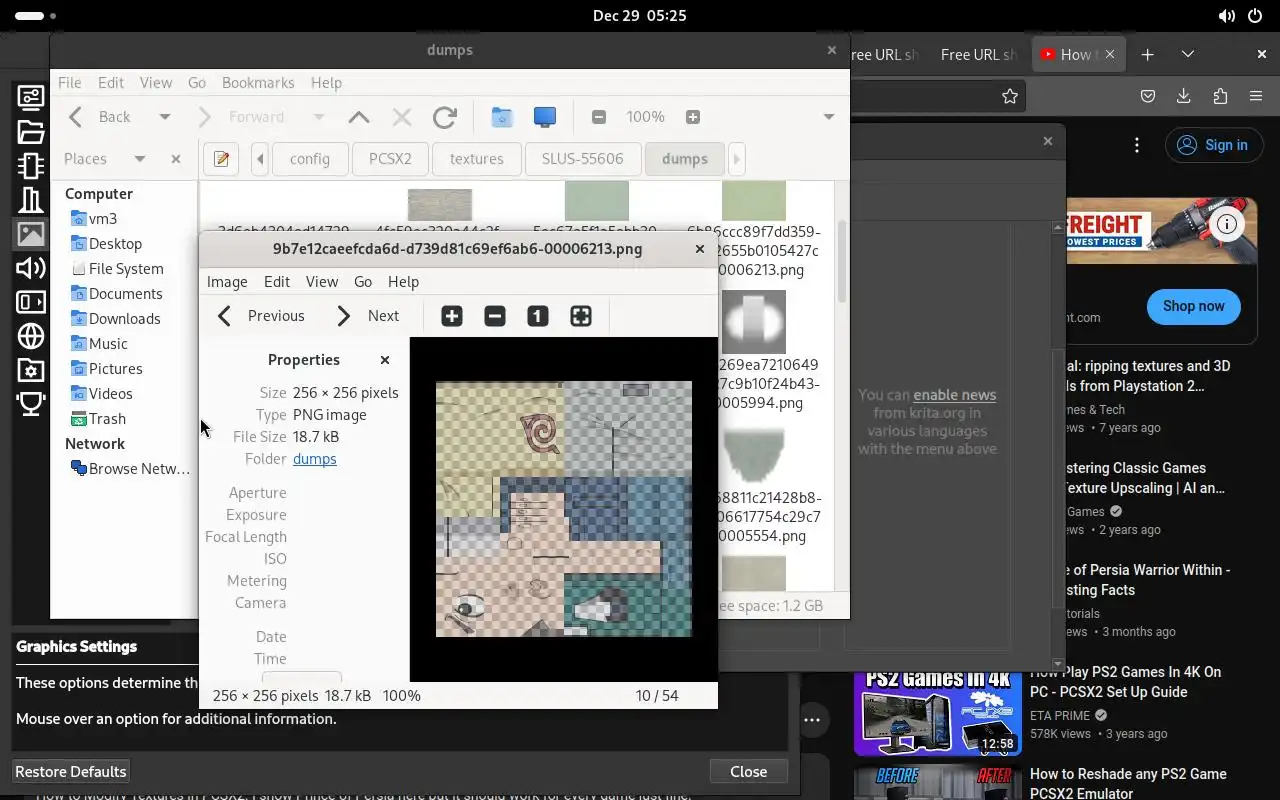Viewport: 1280px width, 800px height.
Task: Fit image to window in viewer
Action: click(581, 316)
